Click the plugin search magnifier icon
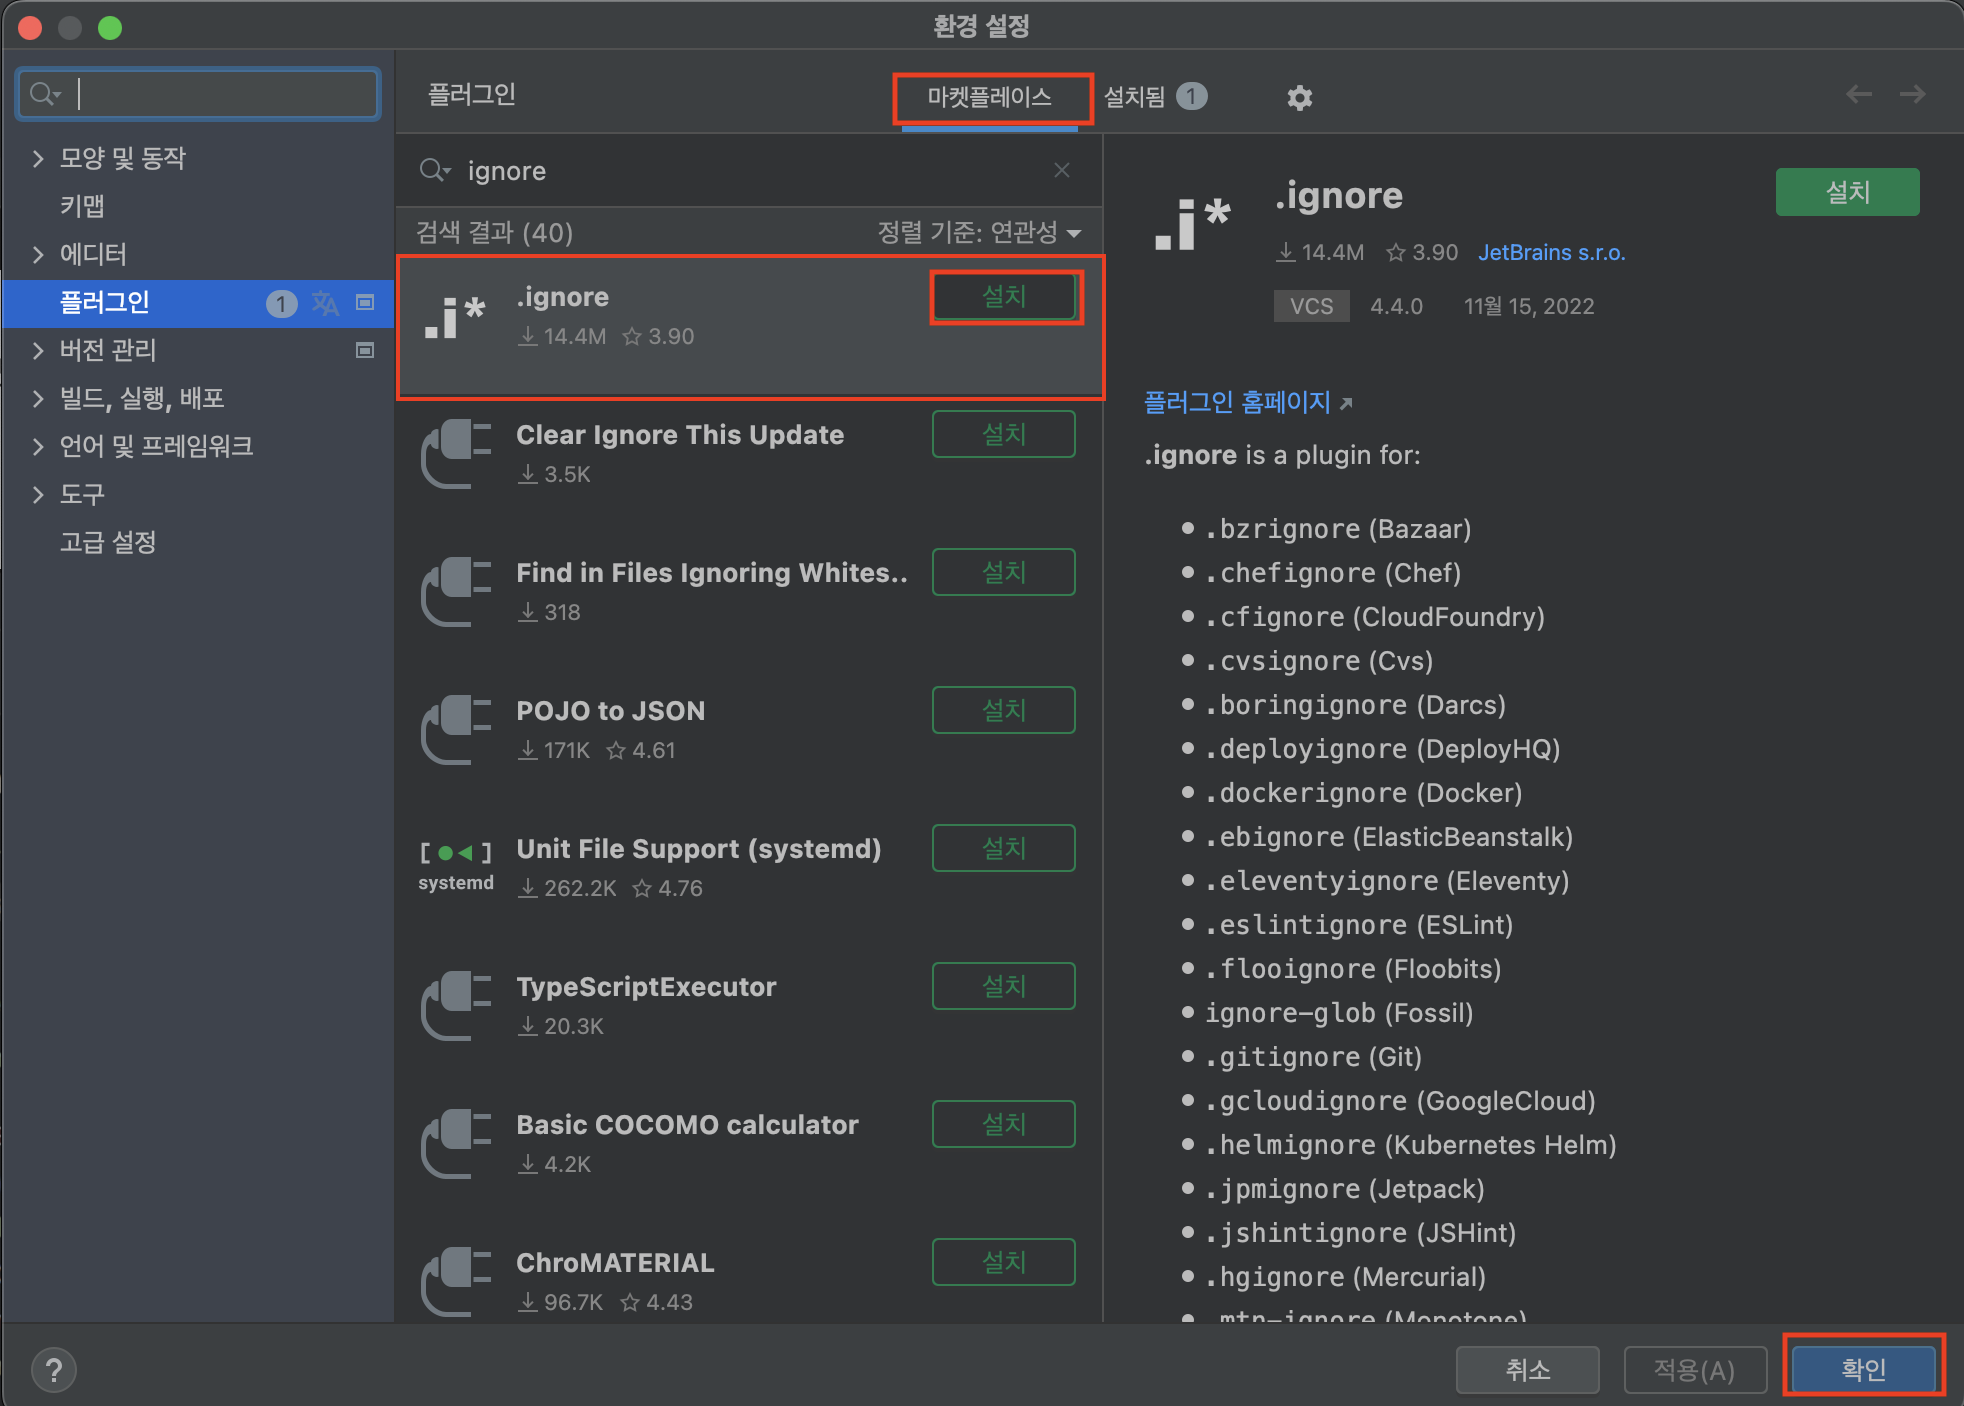1964x1406 pixels. coord(434,170)
